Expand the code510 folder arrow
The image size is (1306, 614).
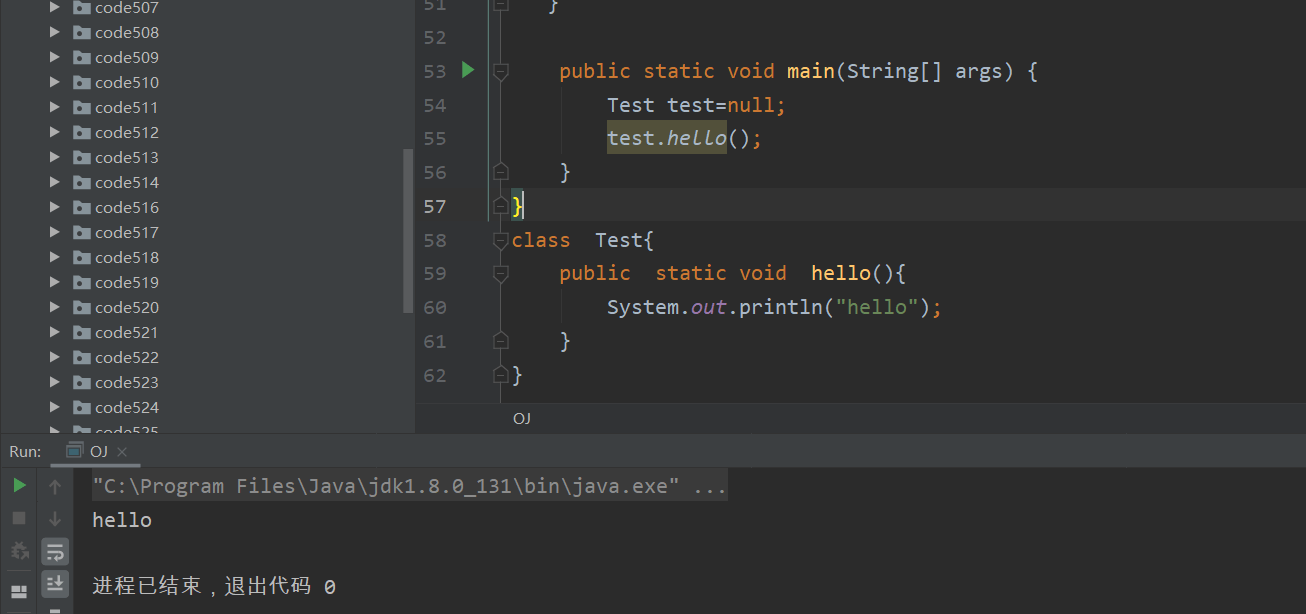tap(55, 82)
